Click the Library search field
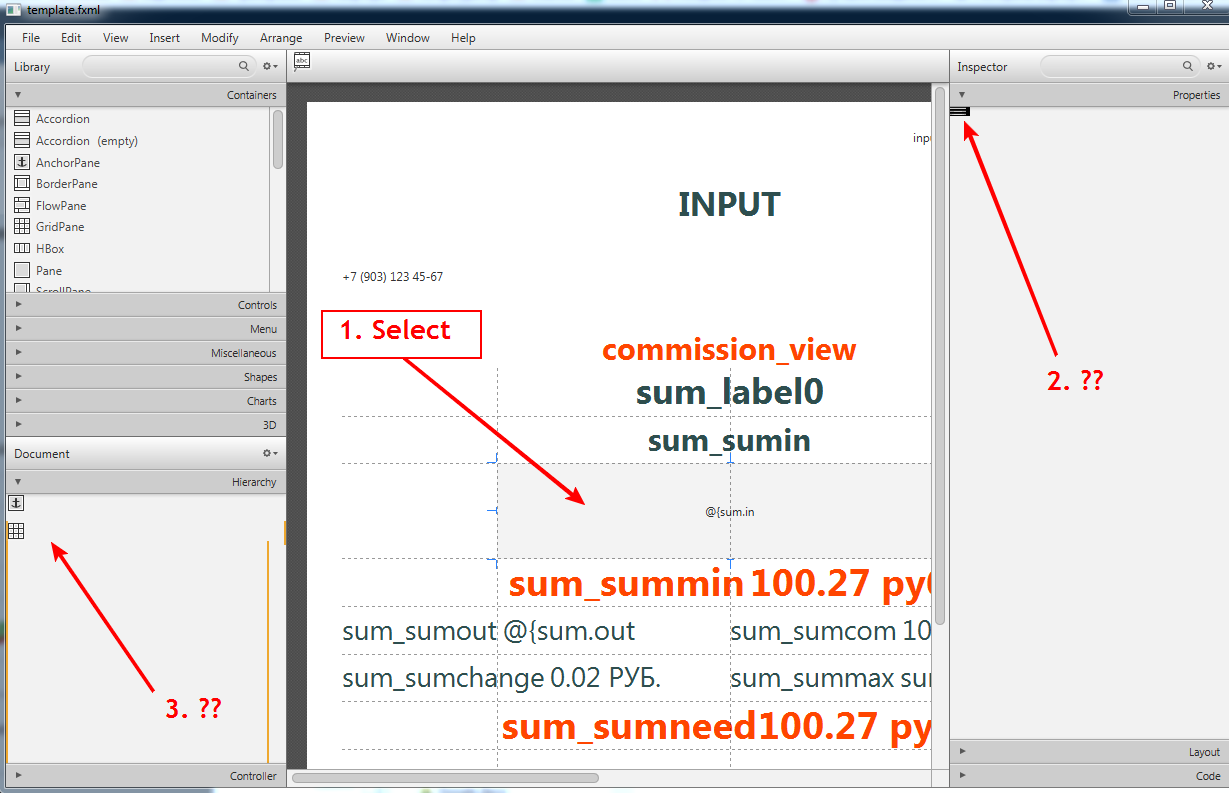Image resolution: width=1229 pixels, height=793 pixels. 160,67
